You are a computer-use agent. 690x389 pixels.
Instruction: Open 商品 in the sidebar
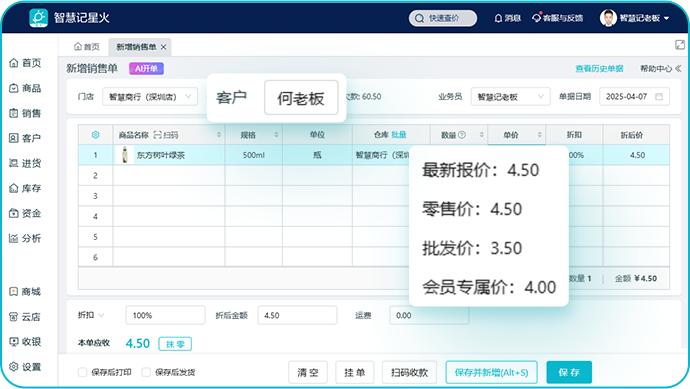[26, 88]
